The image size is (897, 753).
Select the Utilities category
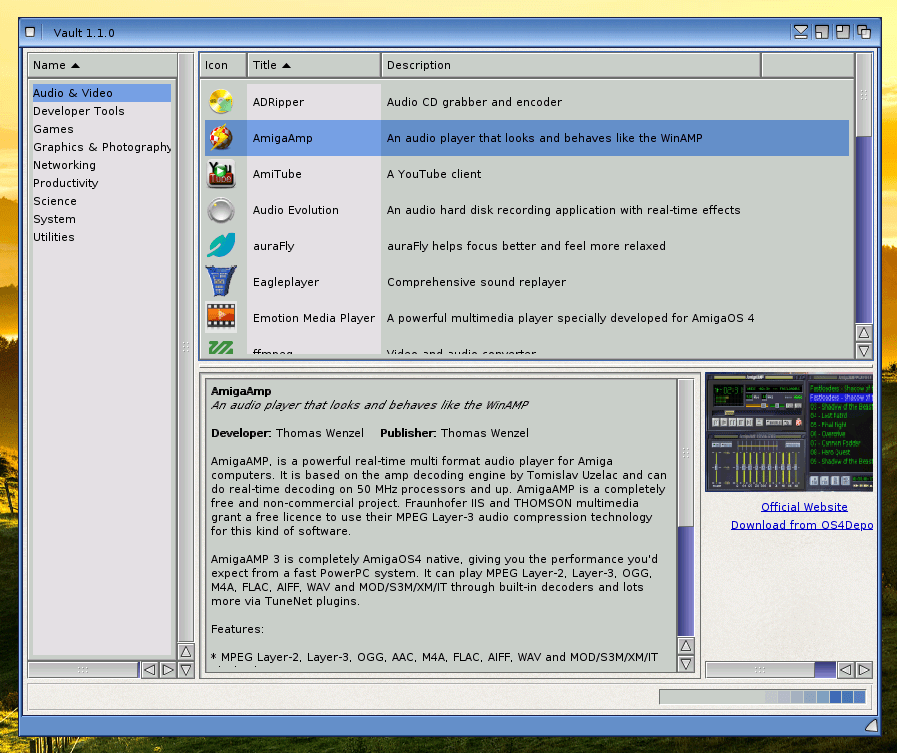coord(54,237)
